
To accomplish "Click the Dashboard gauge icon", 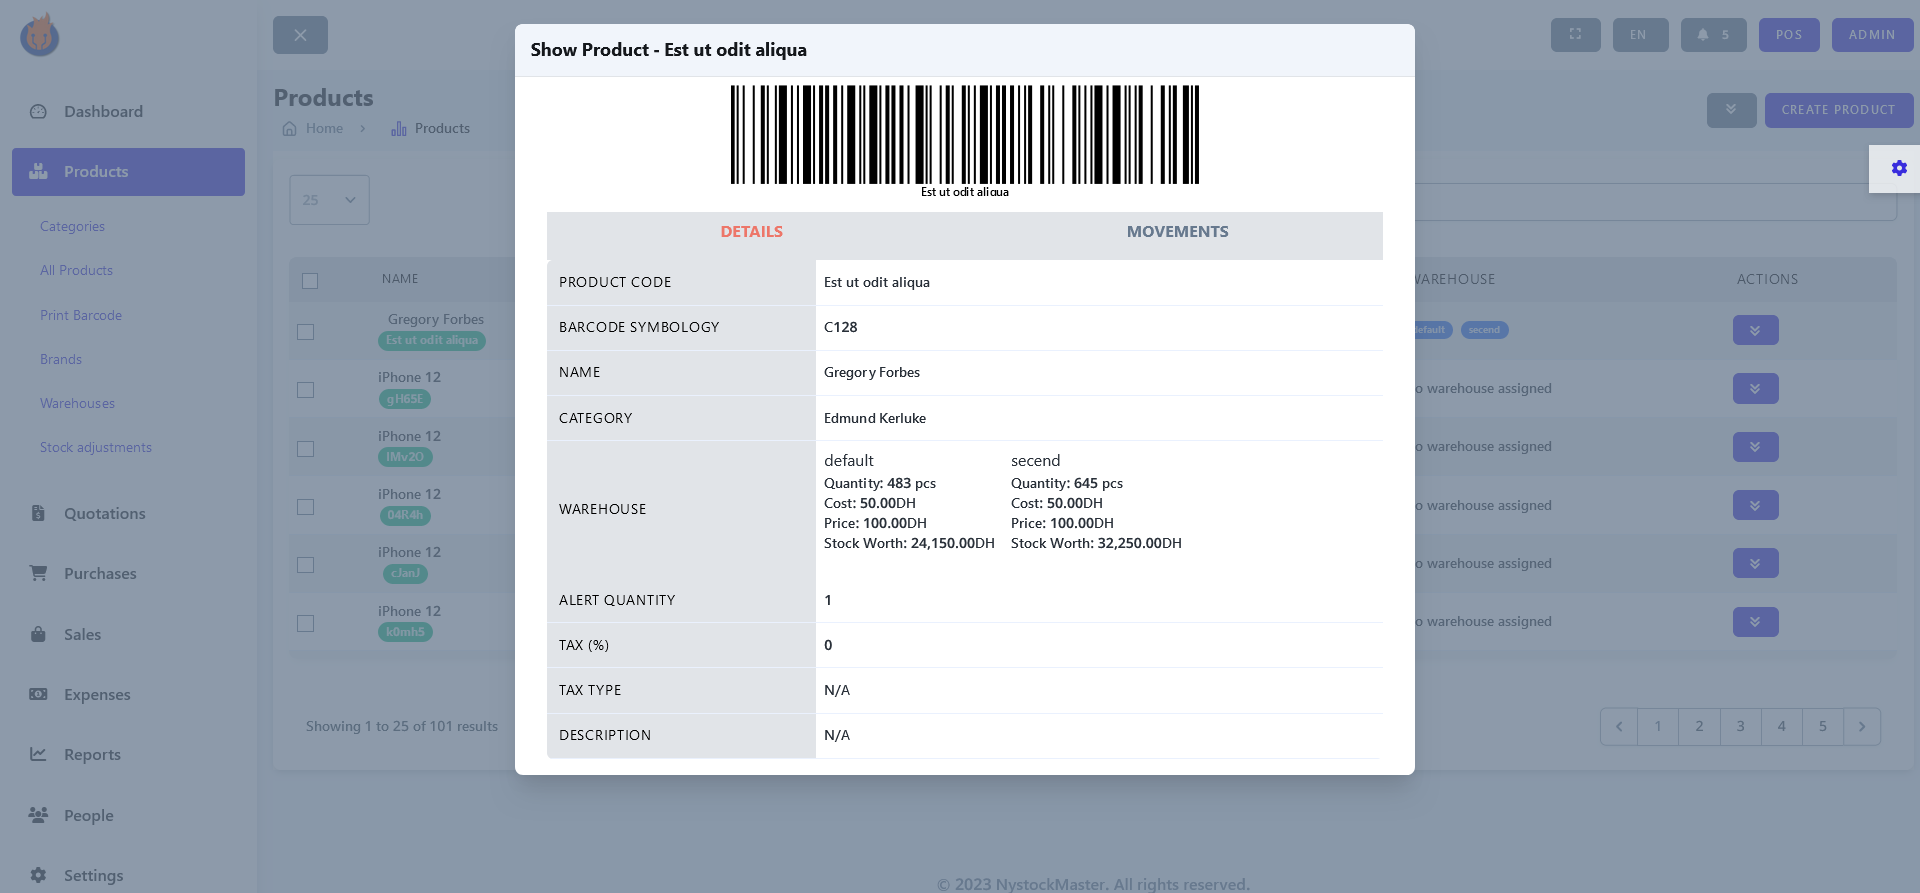I will (38, 112).
